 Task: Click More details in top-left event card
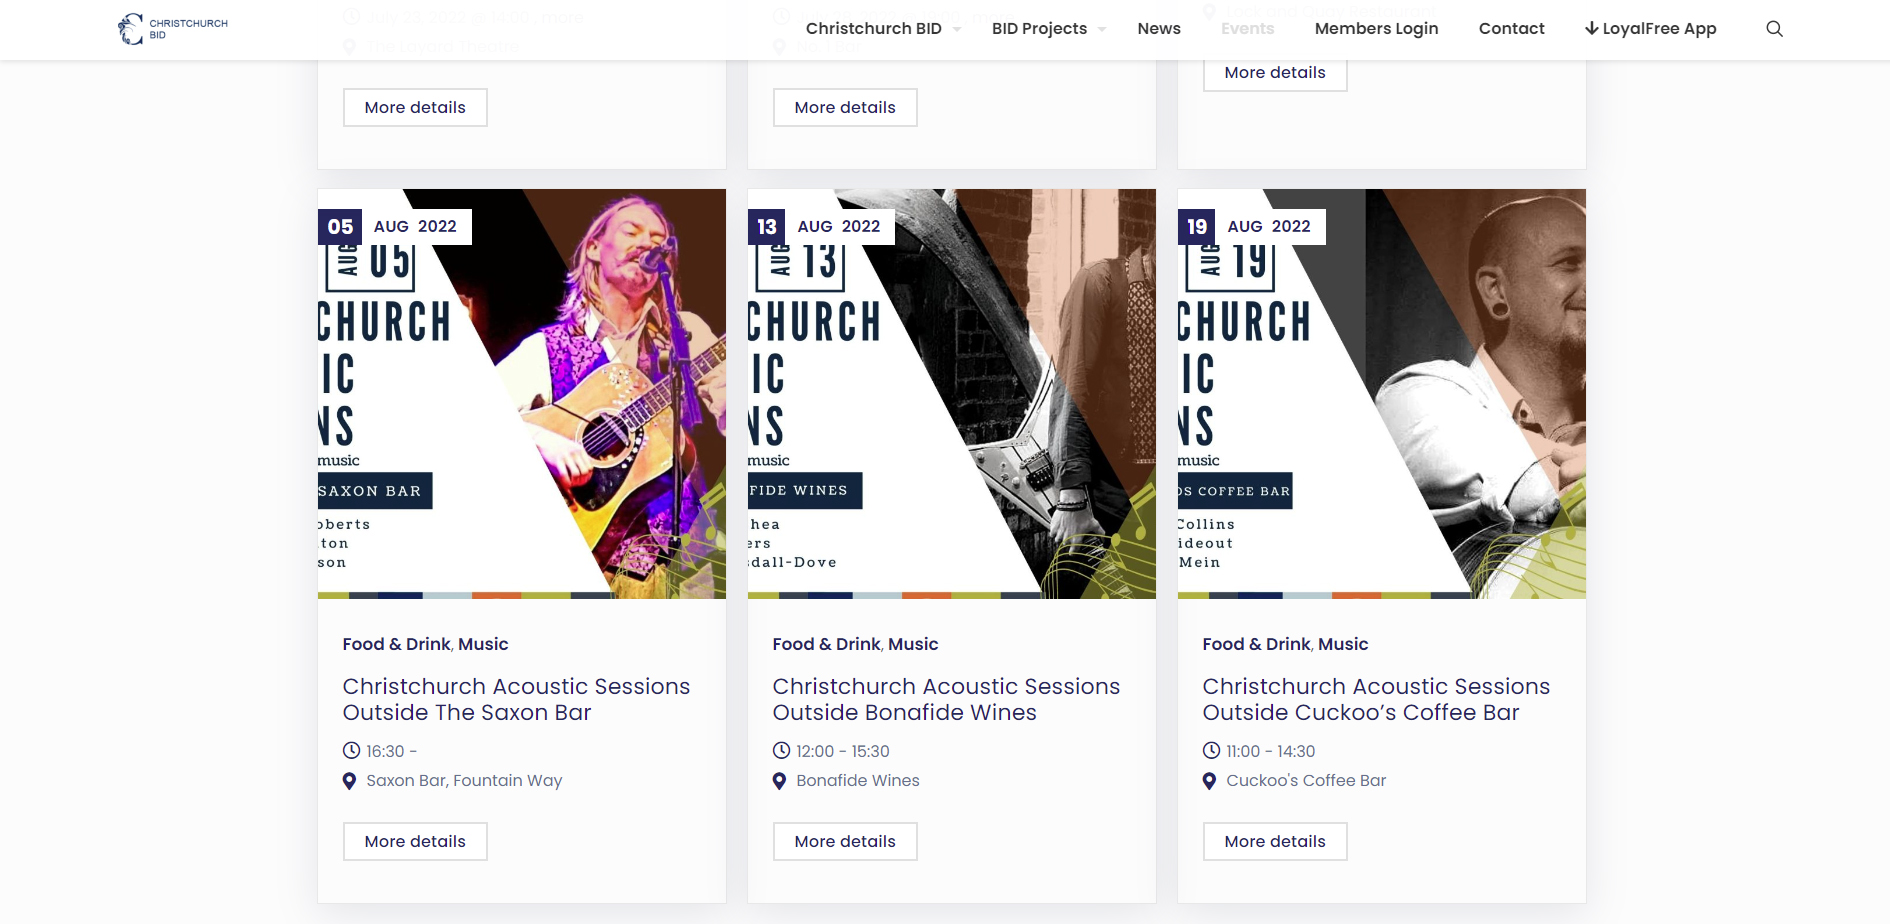coord(415,108)
